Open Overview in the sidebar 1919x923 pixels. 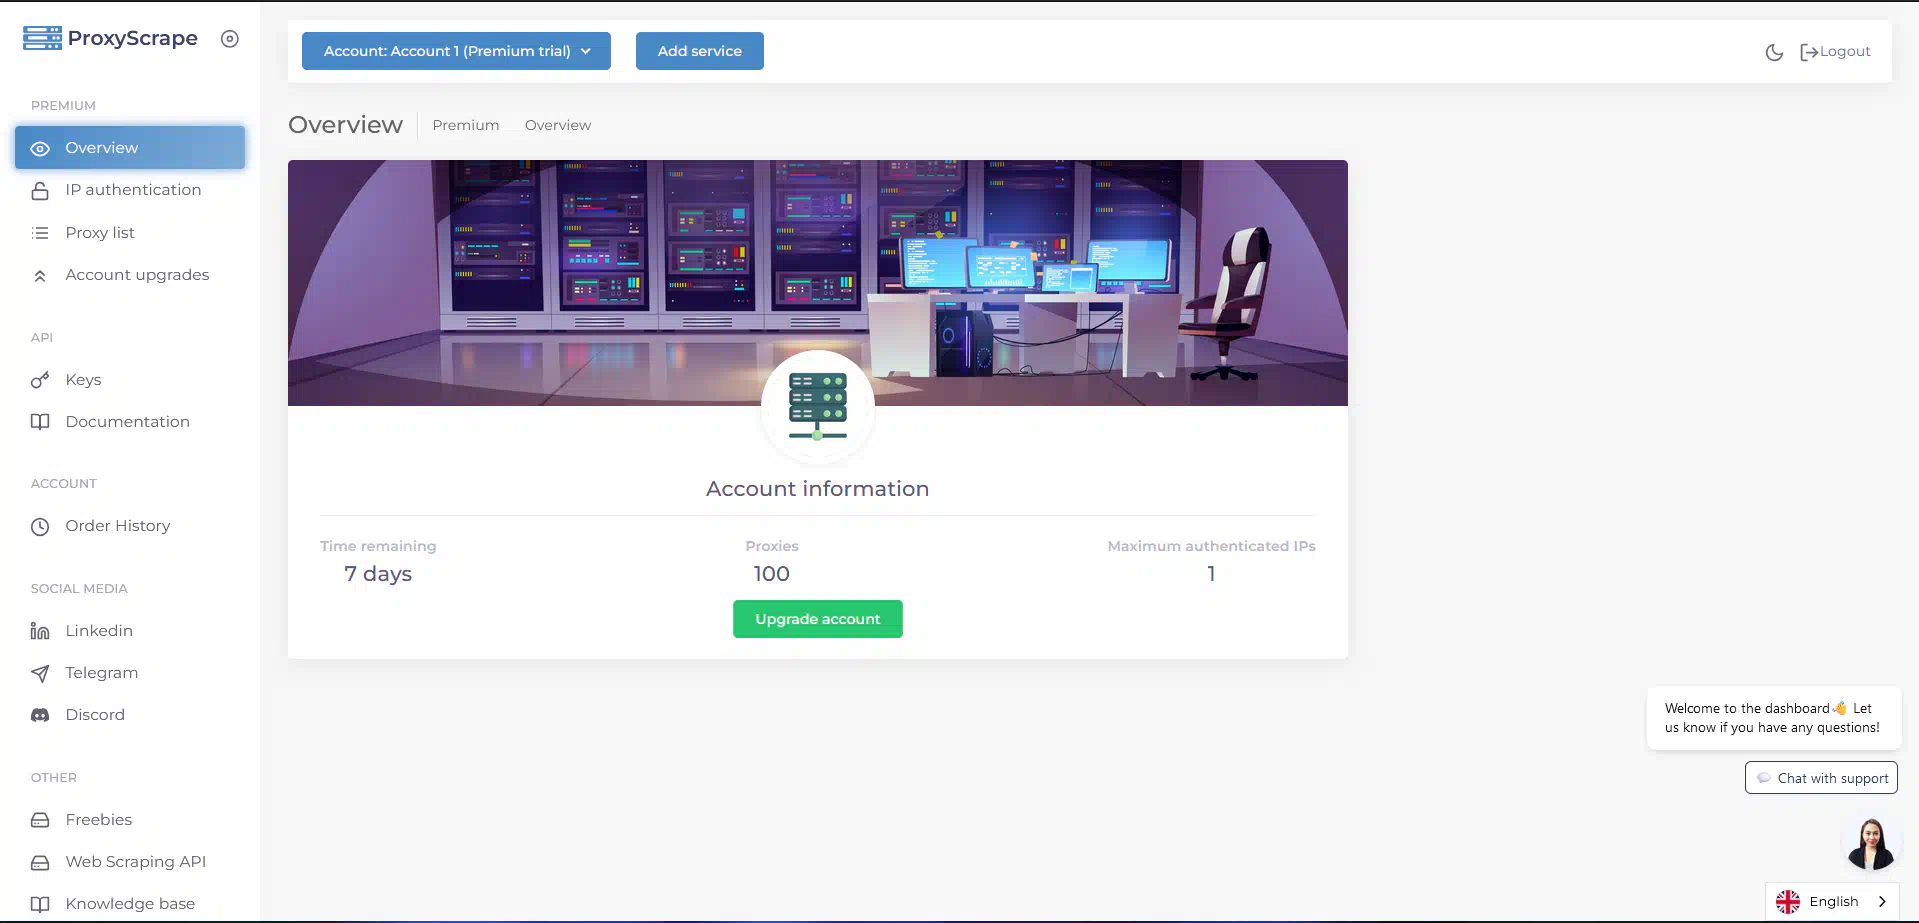(x=130, y=148)
